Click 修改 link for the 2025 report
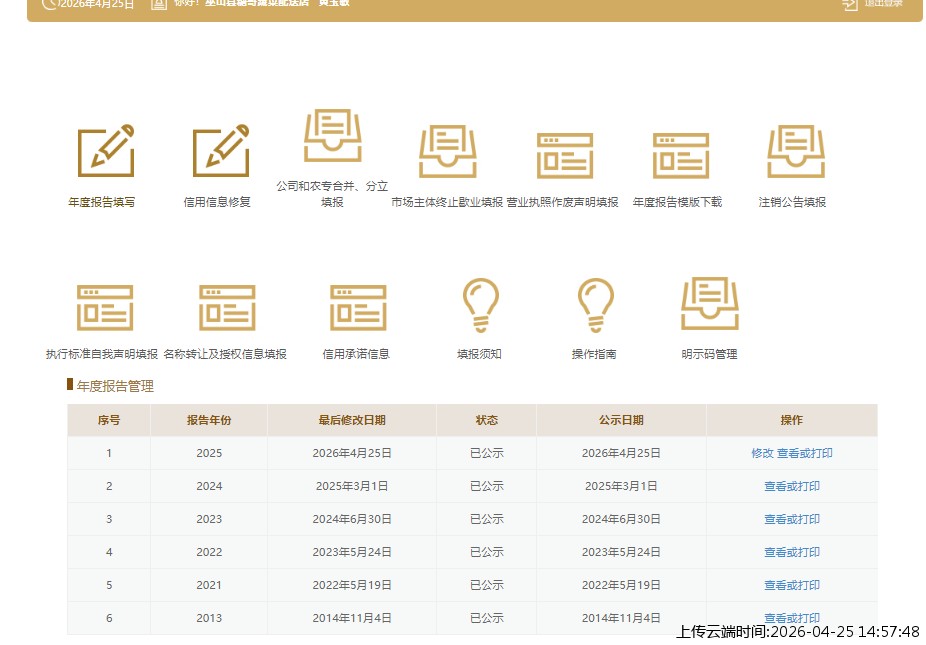This screenshot has height=645, width=926. click(762, 453)
